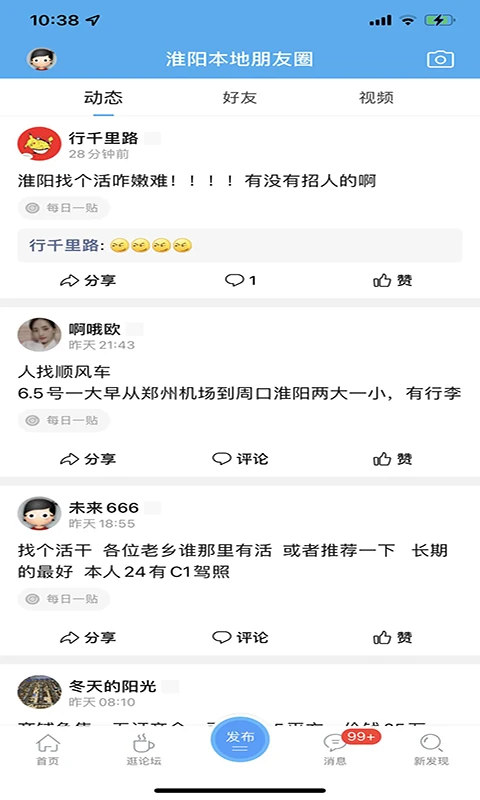Select the 动态 tab
Screen dimensions: 480x800
(104, 97)
